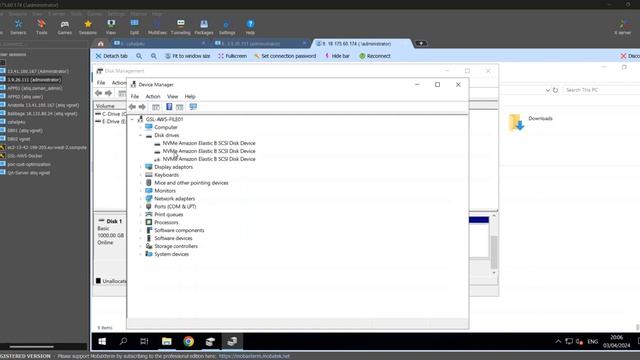Click Disk Management vertical scrollbar thumb

pyautogui.click(x=494, y=252)
